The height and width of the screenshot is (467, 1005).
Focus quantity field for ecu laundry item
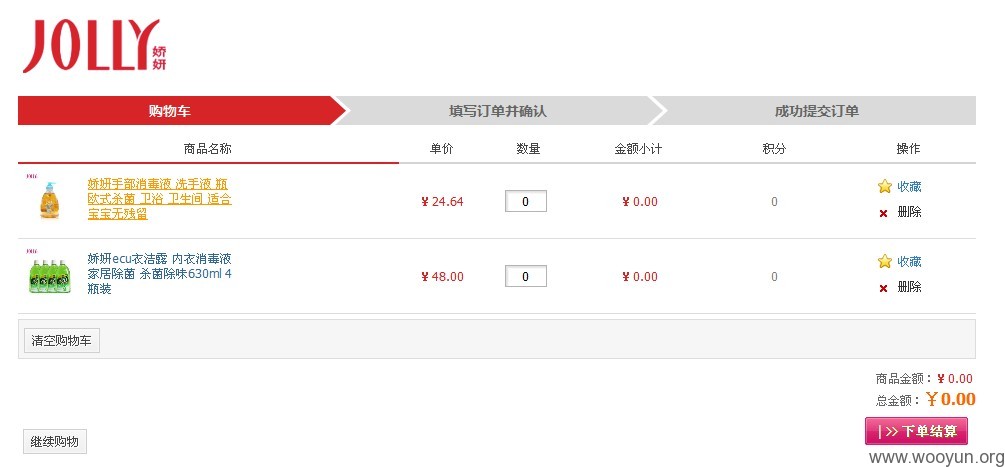tap(526, 276)
